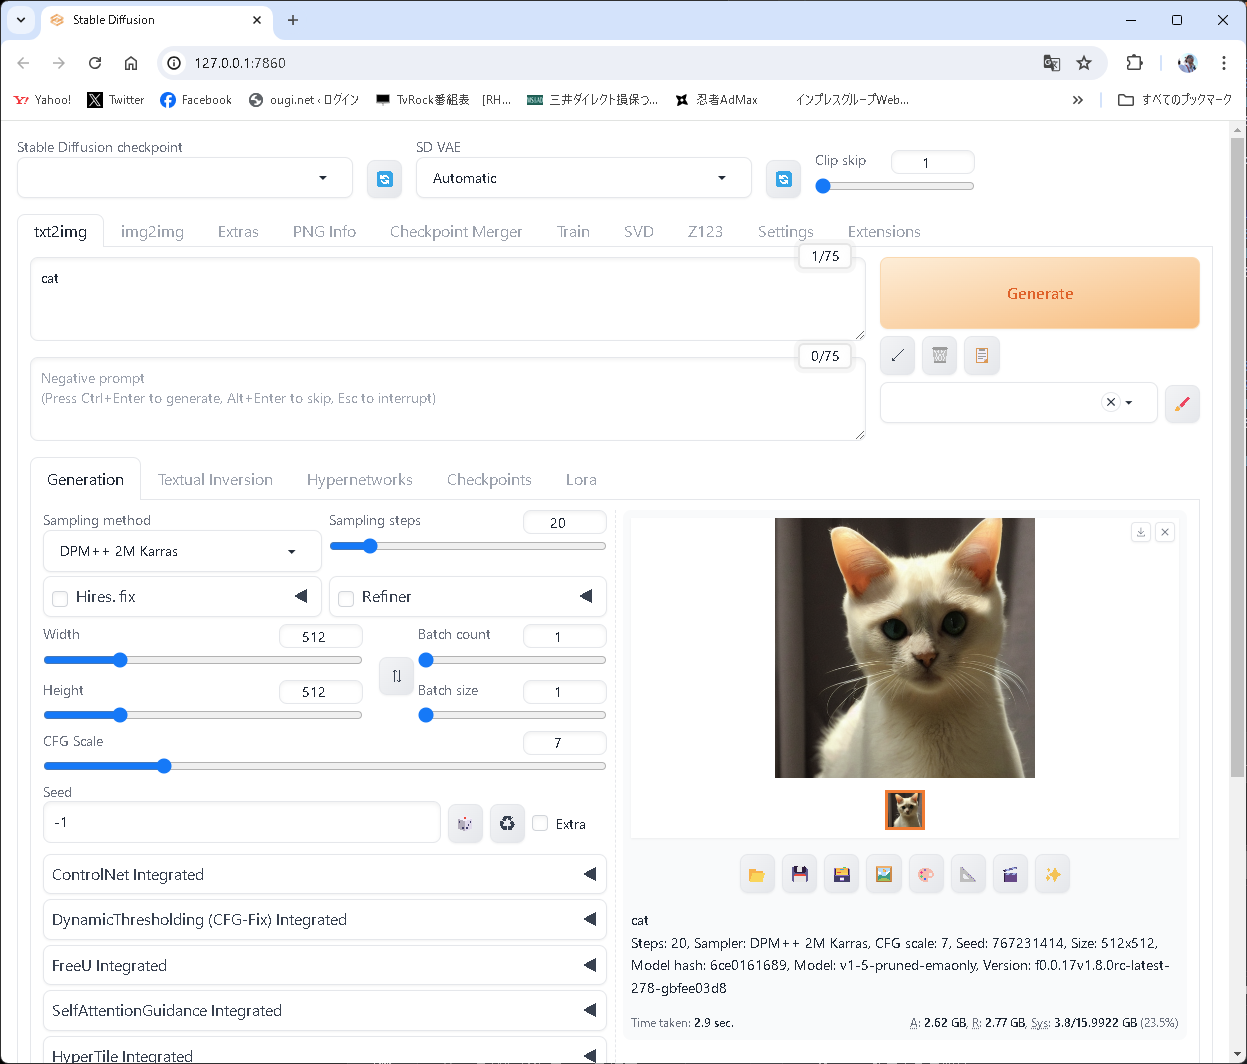Click the Generate button

pos(1039,293)
